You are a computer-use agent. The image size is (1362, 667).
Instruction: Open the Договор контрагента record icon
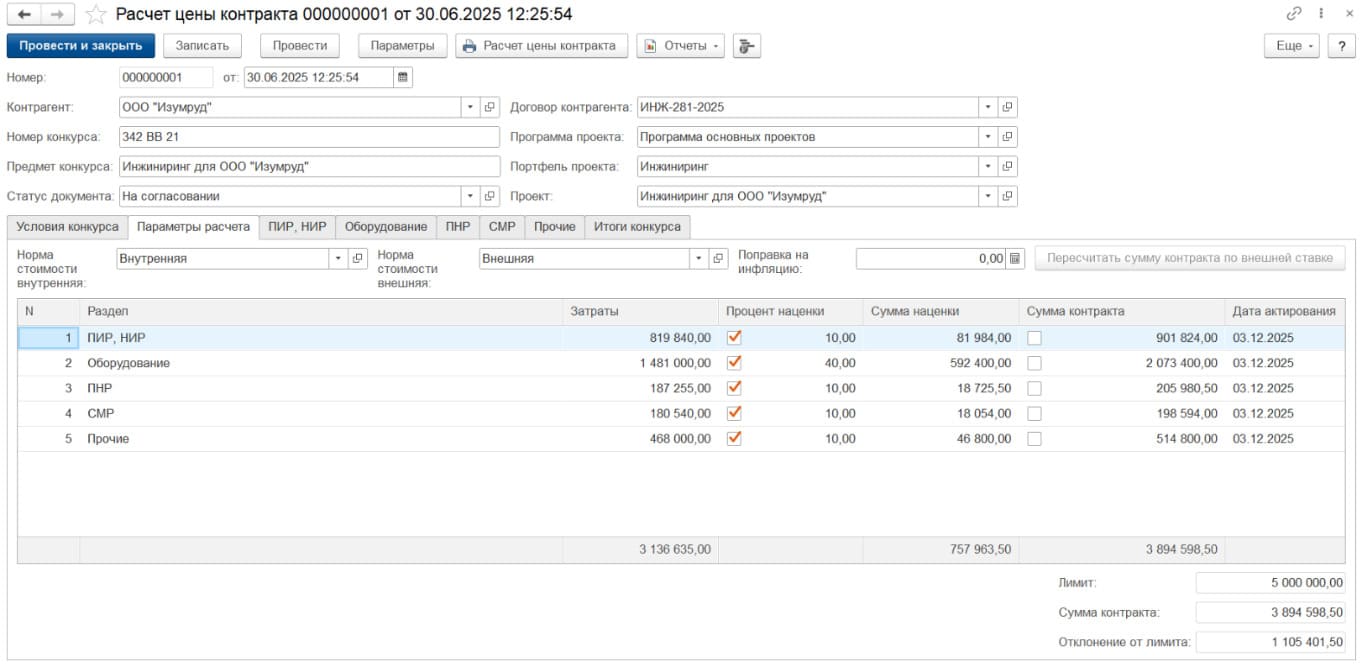coord(1008,107)
